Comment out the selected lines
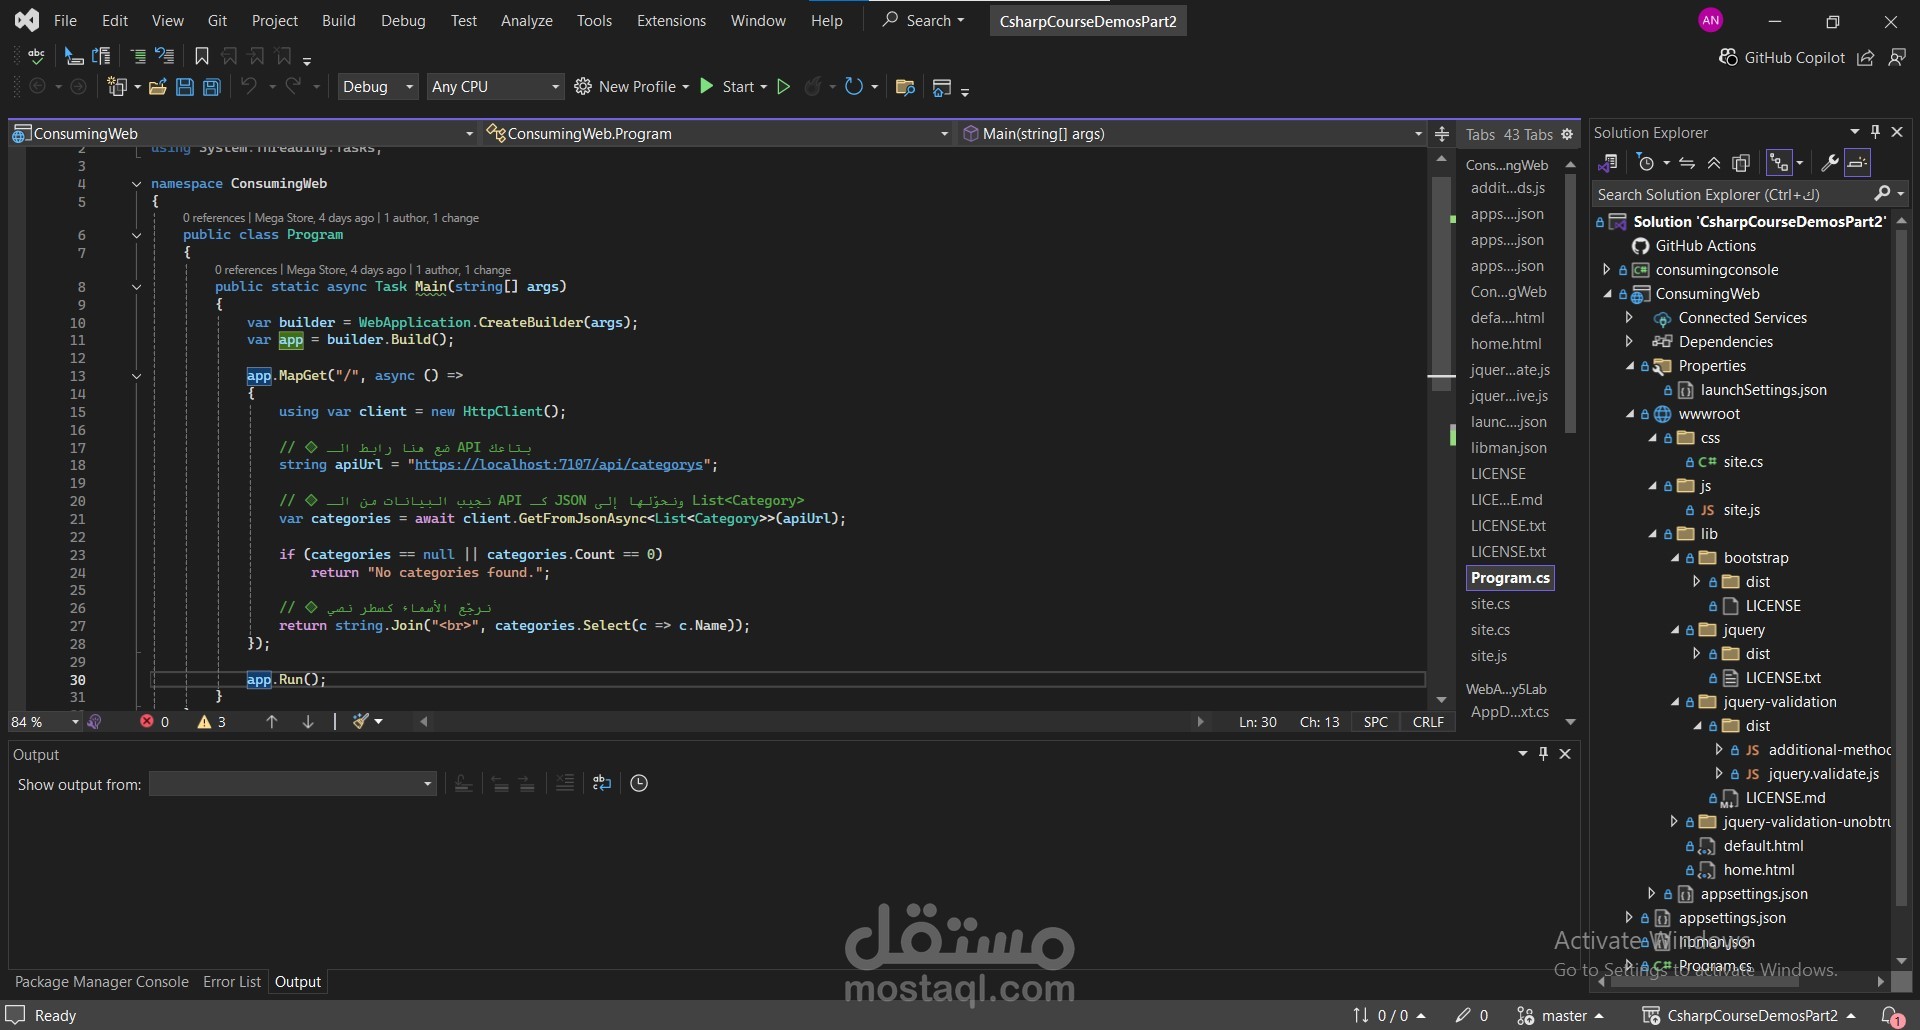Screen dimensions: 1920x1030 138,56
